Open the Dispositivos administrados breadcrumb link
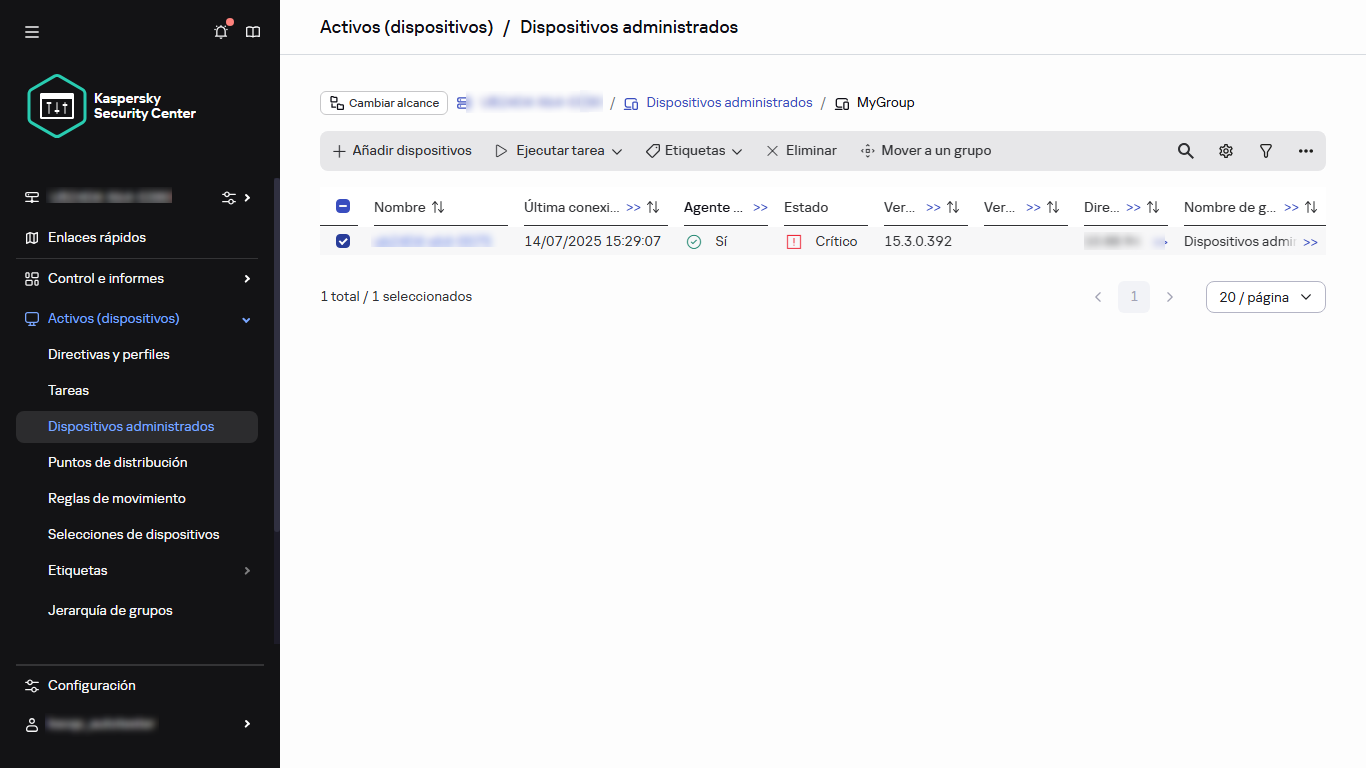1366x768 pixels. [x=729, y=102]
